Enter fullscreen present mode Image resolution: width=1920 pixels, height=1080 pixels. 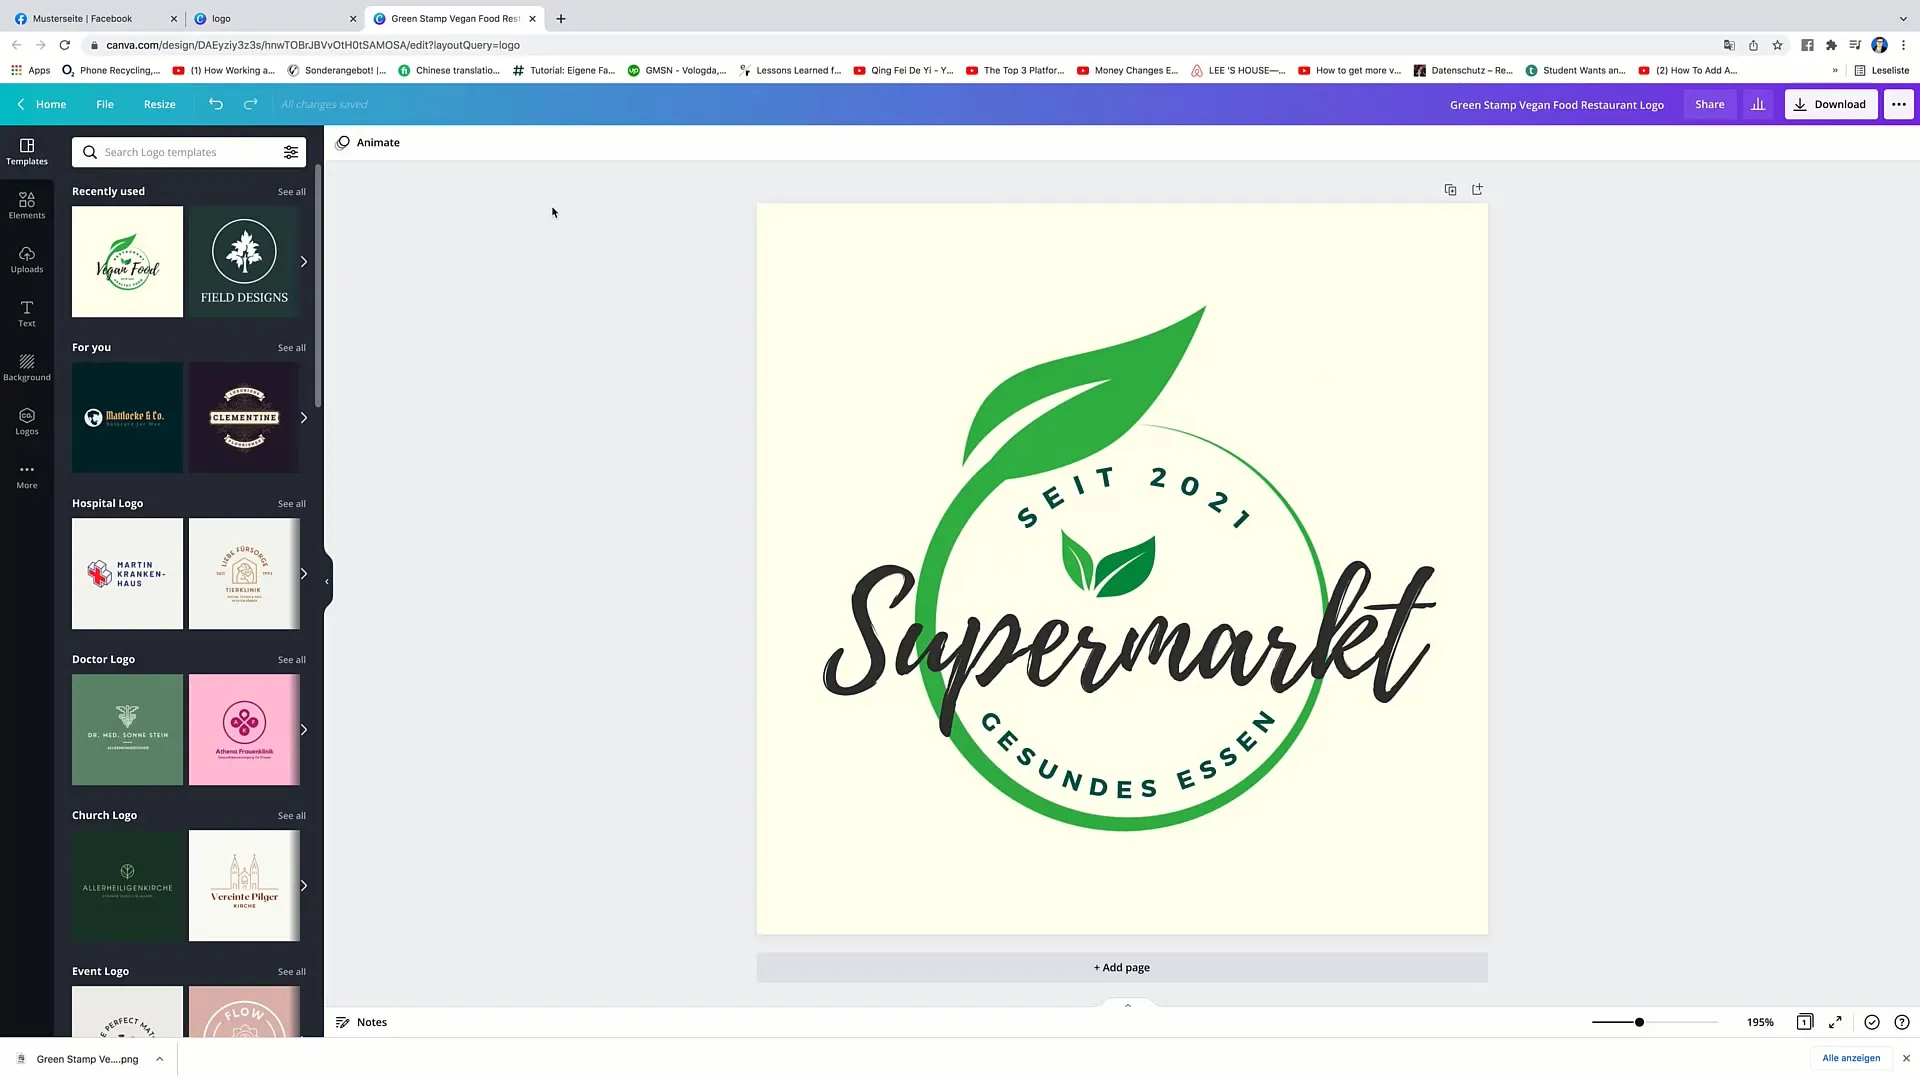pyautogui.click(x=1835, y=1022)
